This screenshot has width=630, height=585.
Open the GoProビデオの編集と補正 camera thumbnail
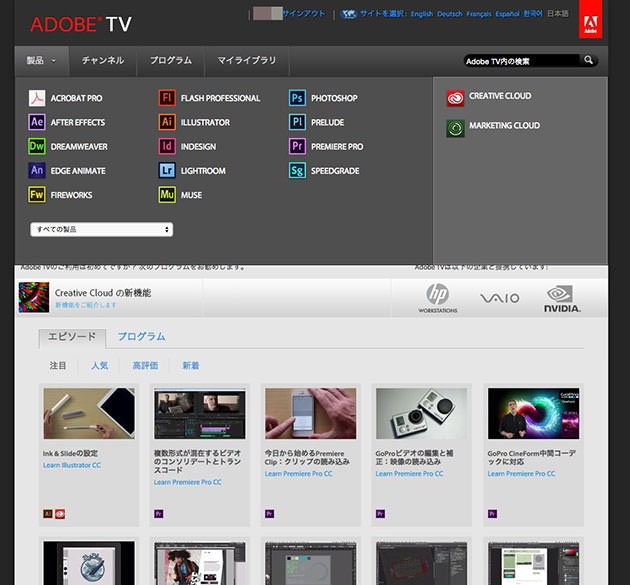point(421,413)
